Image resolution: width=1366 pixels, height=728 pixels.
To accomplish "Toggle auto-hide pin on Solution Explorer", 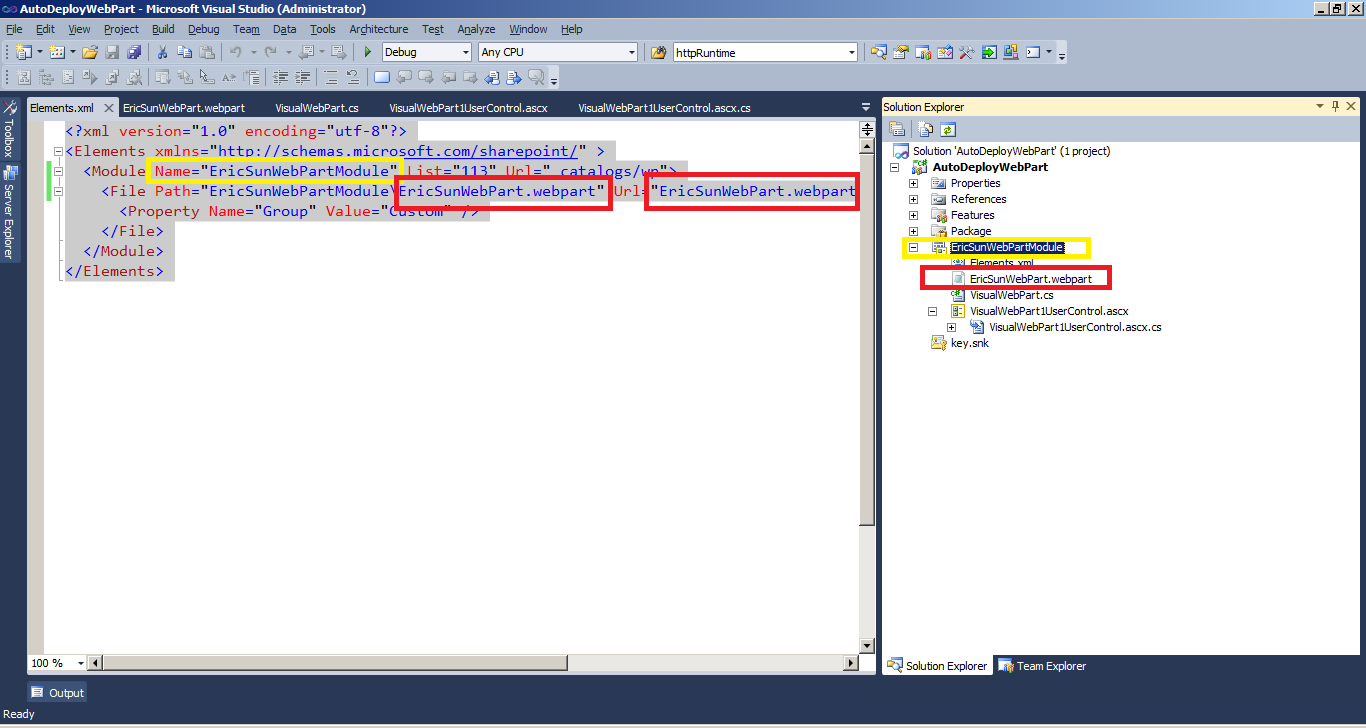I will (1334, 106).
